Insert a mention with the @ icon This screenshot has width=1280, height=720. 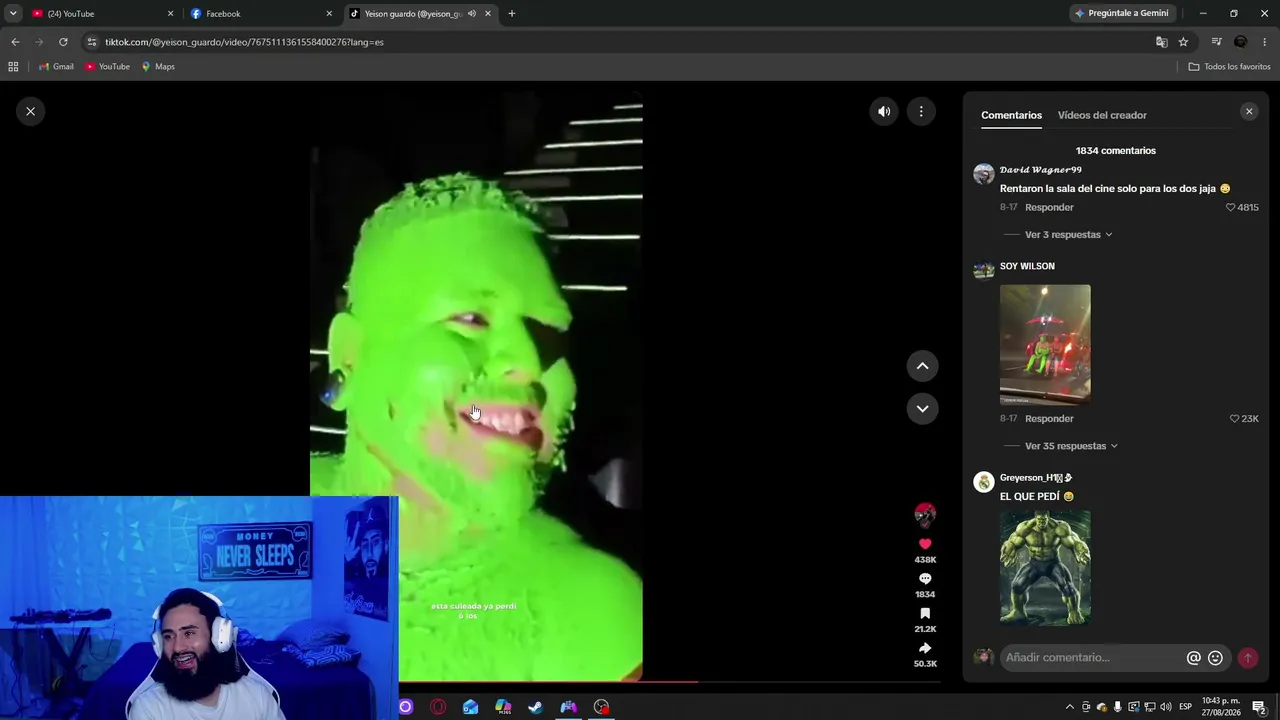click(1193, 658)
